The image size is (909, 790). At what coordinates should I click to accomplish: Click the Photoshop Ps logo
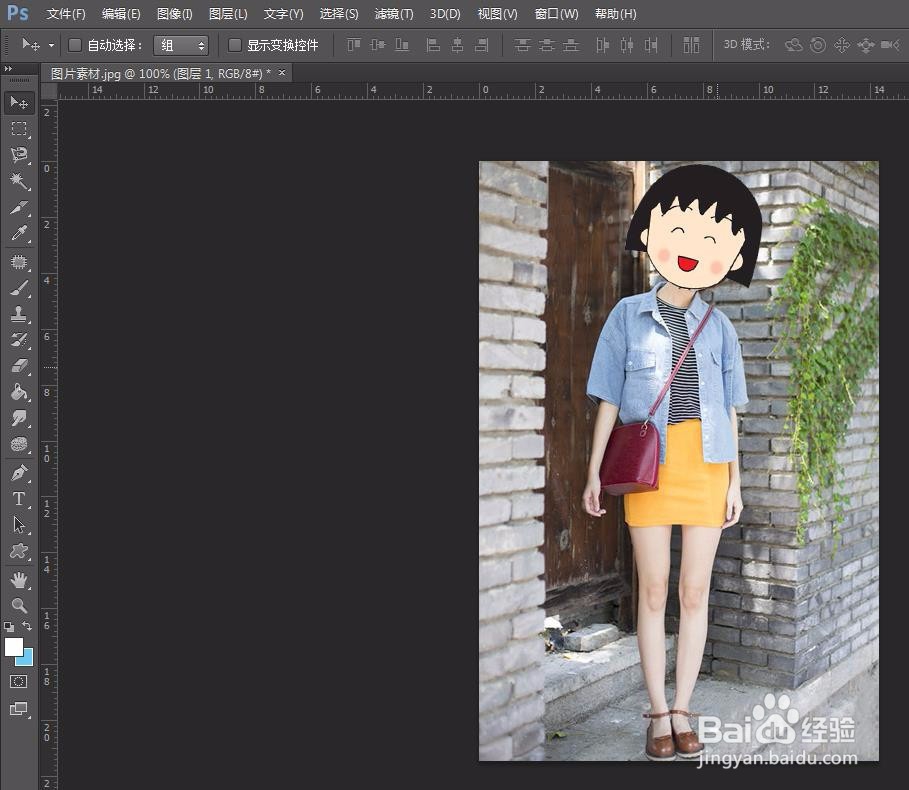(17, 13)
